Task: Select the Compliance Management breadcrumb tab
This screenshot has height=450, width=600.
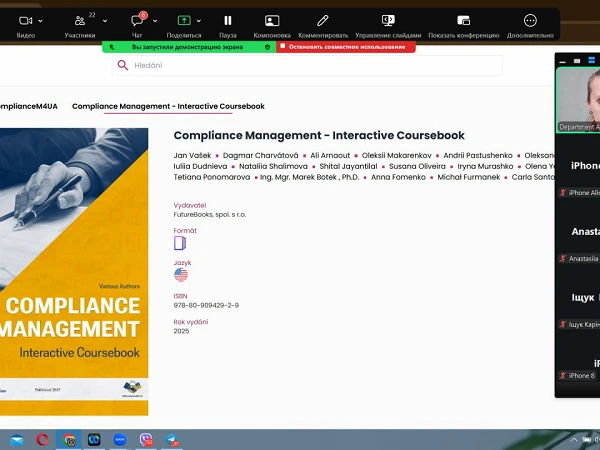Action: [168, 106]
